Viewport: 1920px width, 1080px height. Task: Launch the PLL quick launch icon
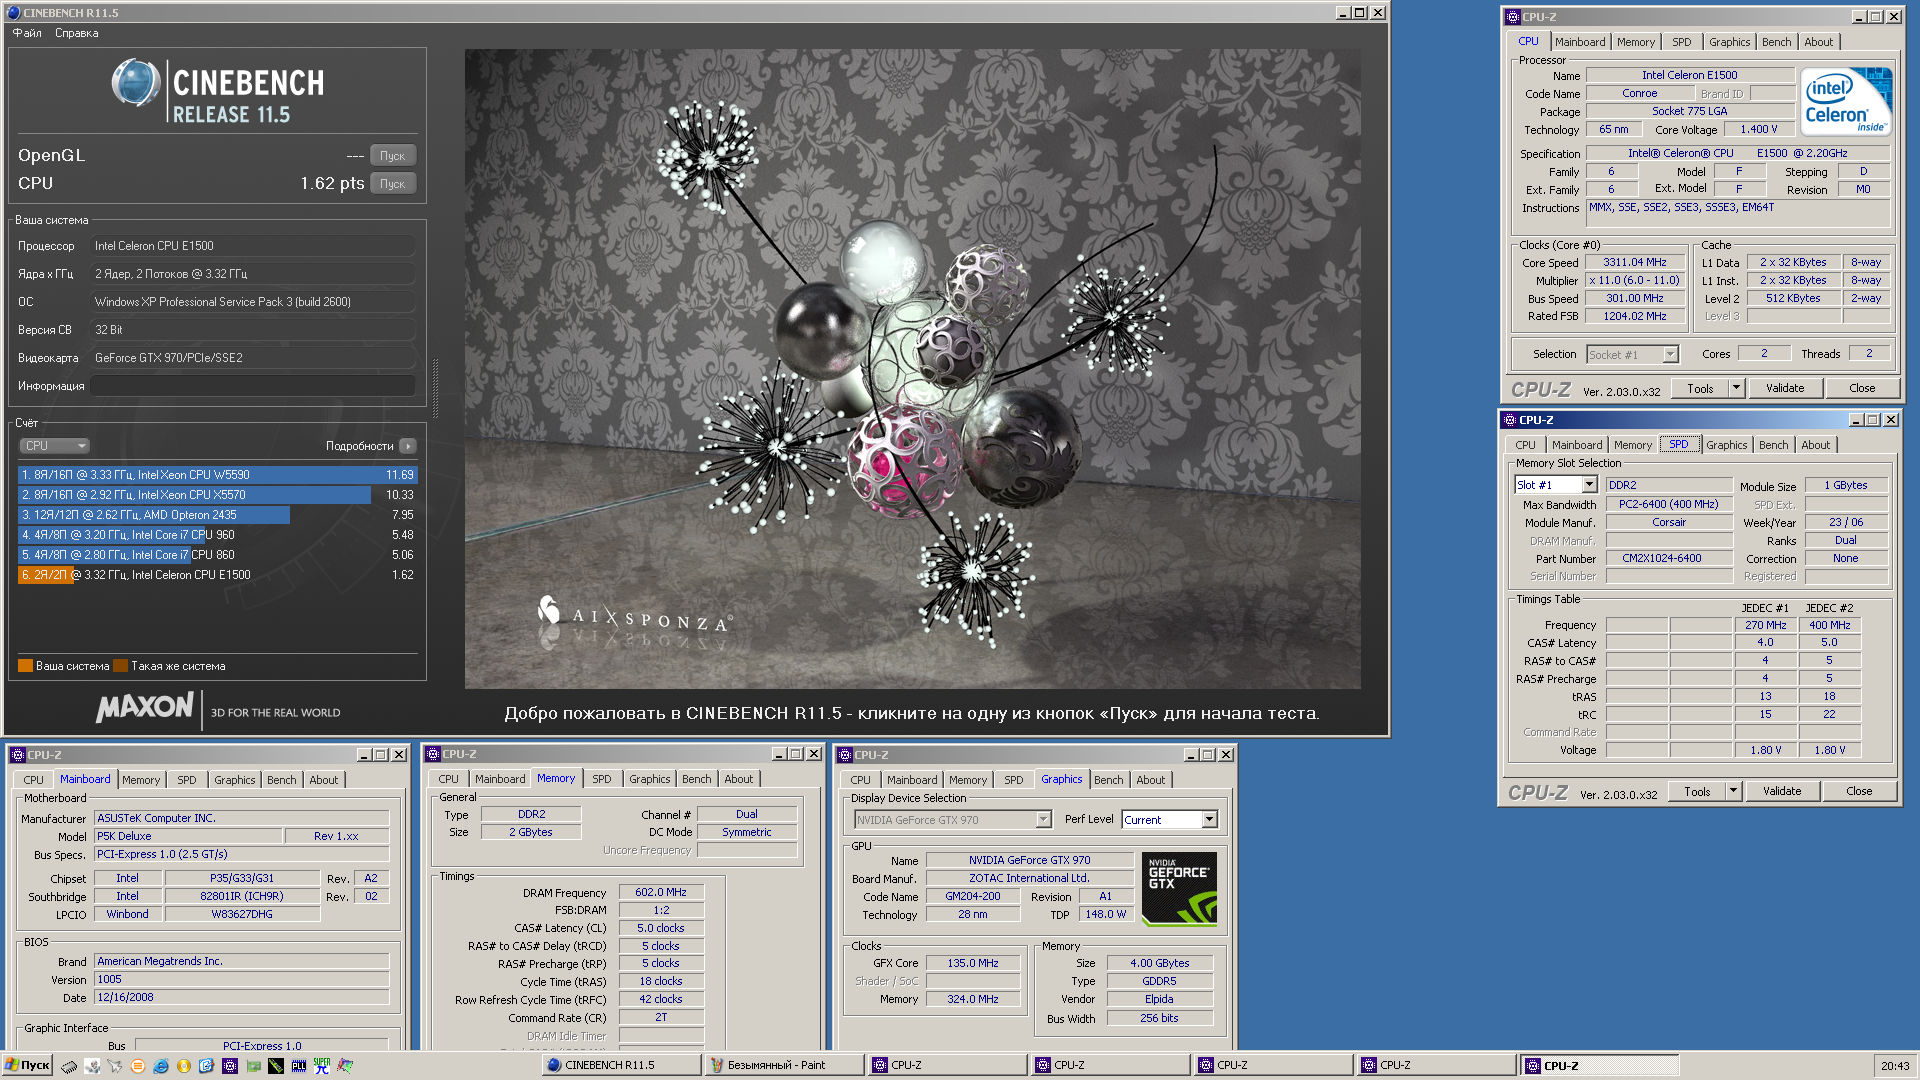299,1066
